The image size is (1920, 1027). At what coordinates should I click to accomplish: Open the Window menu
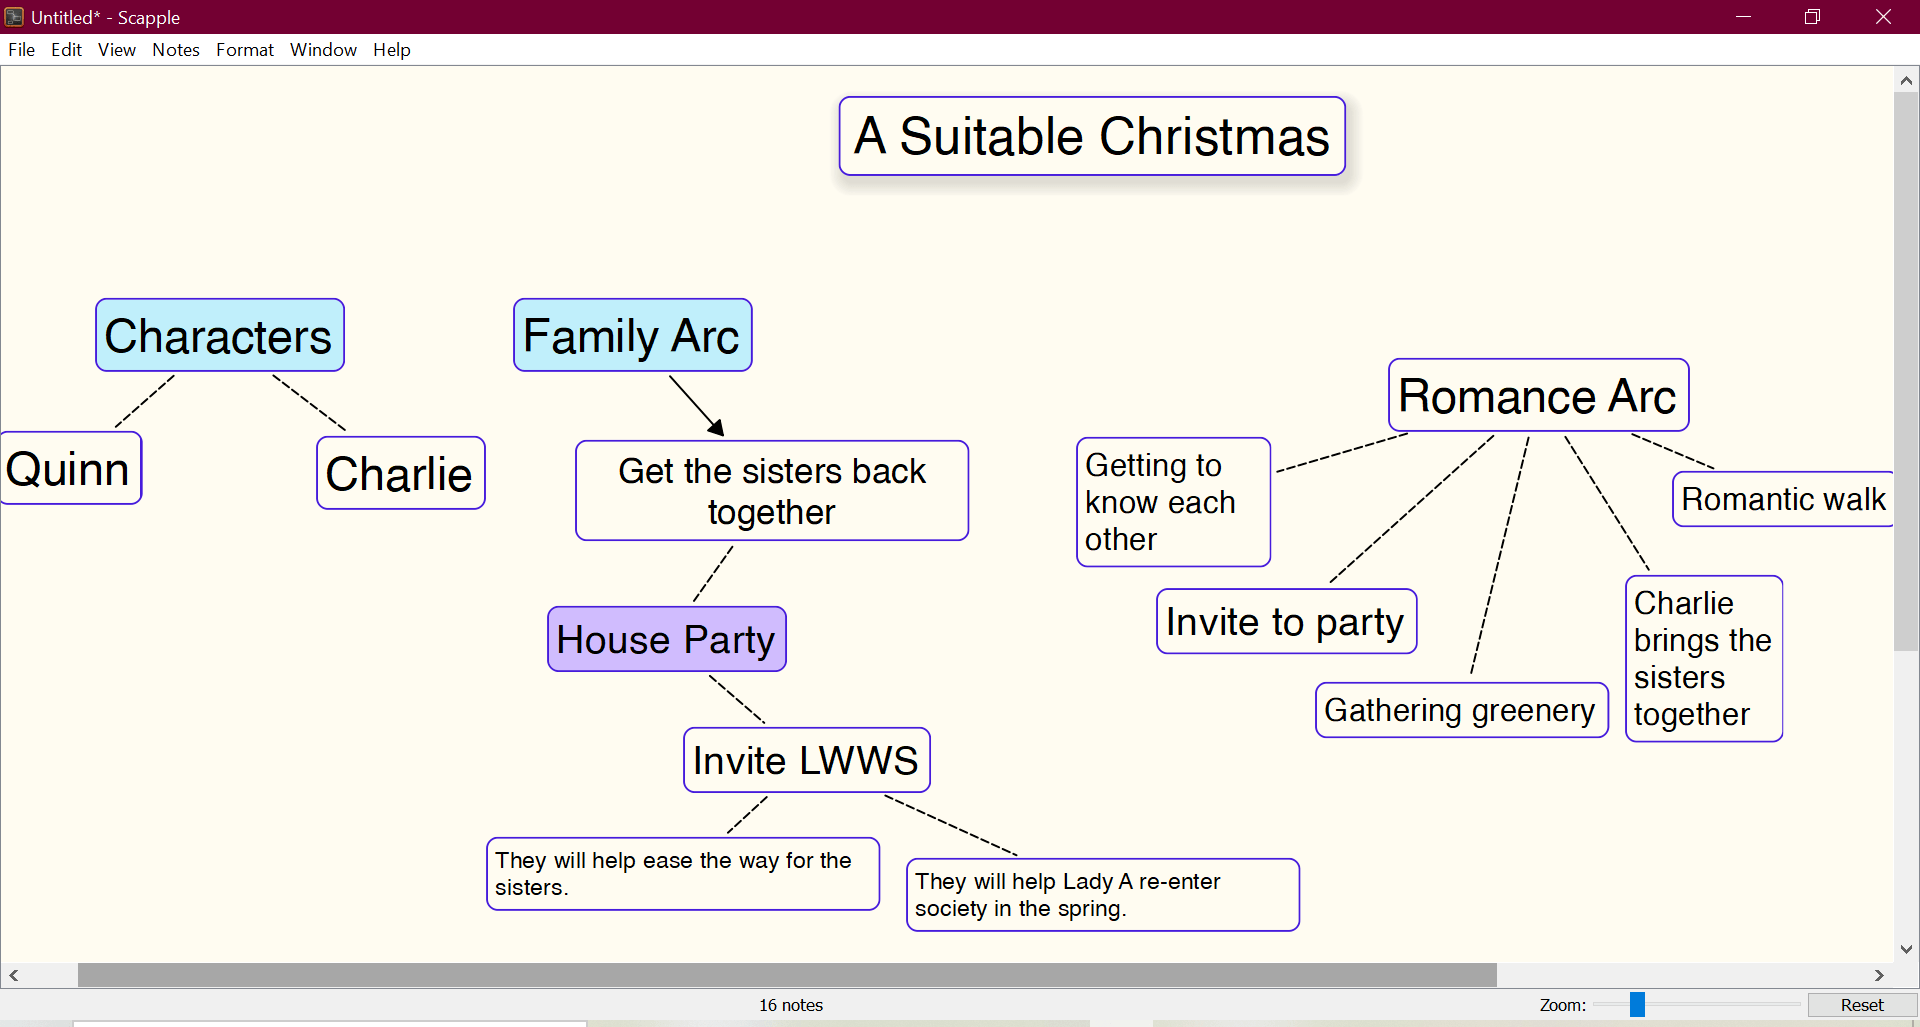tap(323, 50)
